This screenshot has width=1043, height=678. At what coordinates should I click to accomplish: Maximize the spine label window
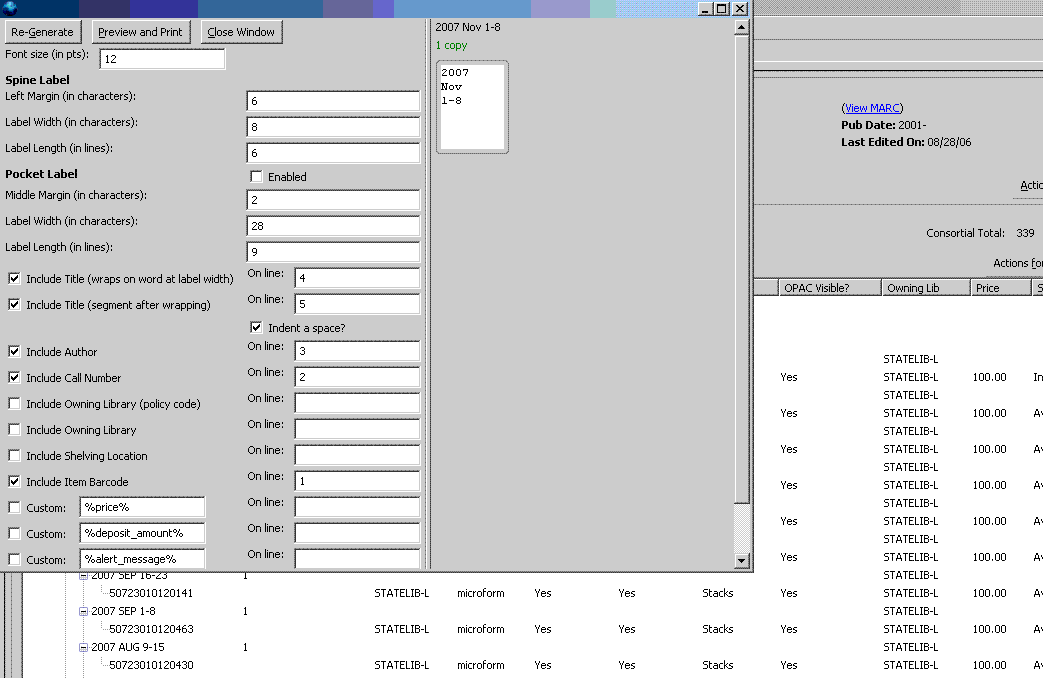coord(722,8)
